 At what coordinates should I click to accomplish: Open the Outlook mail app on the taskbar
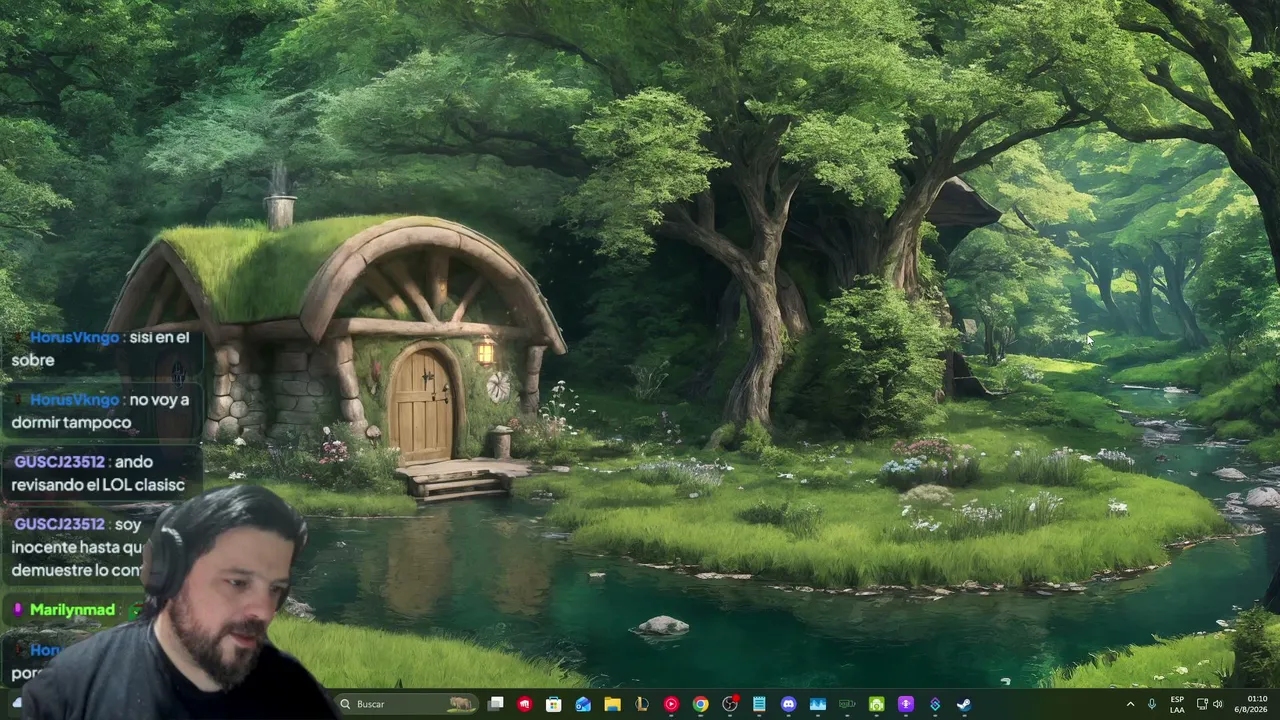point(583,704)
